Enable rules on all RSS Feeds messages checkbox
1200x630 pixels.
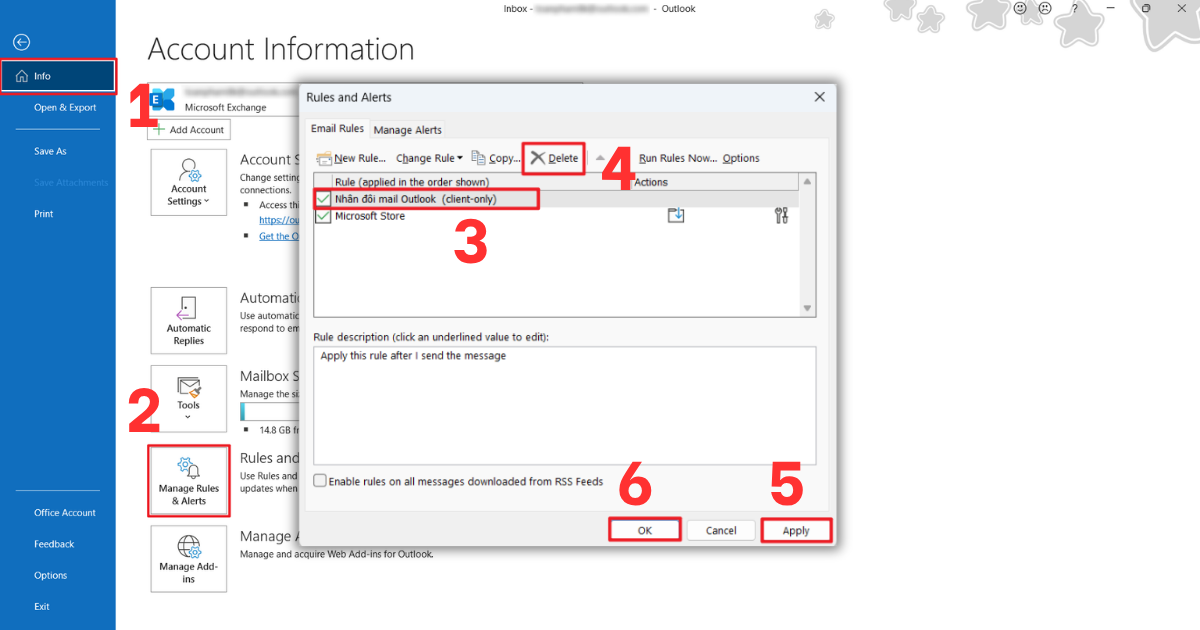[320, 481]
